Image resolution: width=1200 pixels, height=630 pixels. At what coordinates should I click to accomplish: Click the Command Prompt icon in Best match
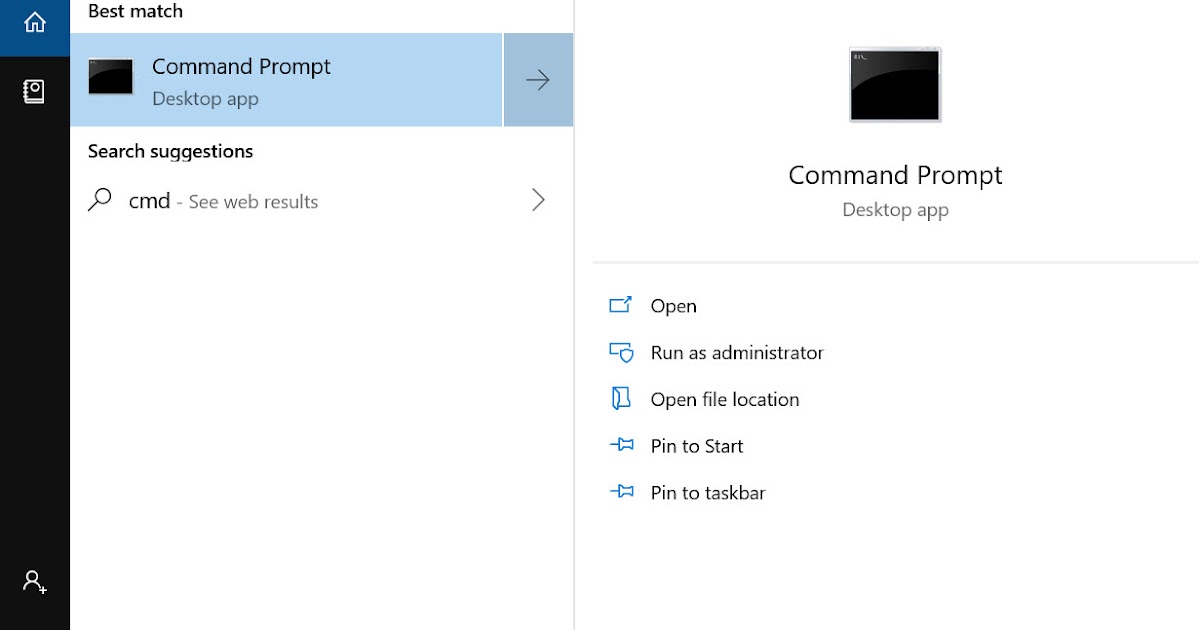point(110,78)
